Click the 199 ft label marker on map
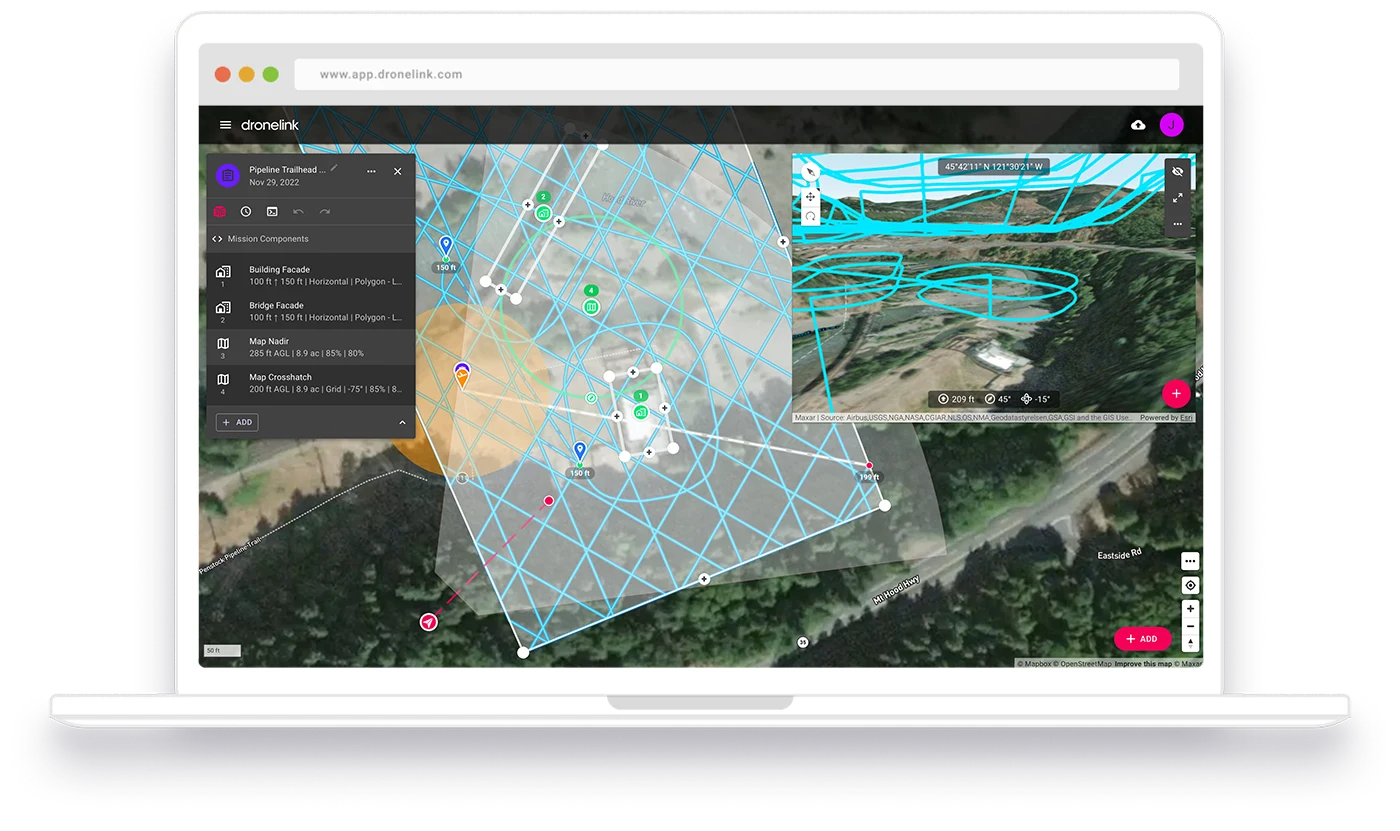The image size is (1400, 831). pos(869,477)
